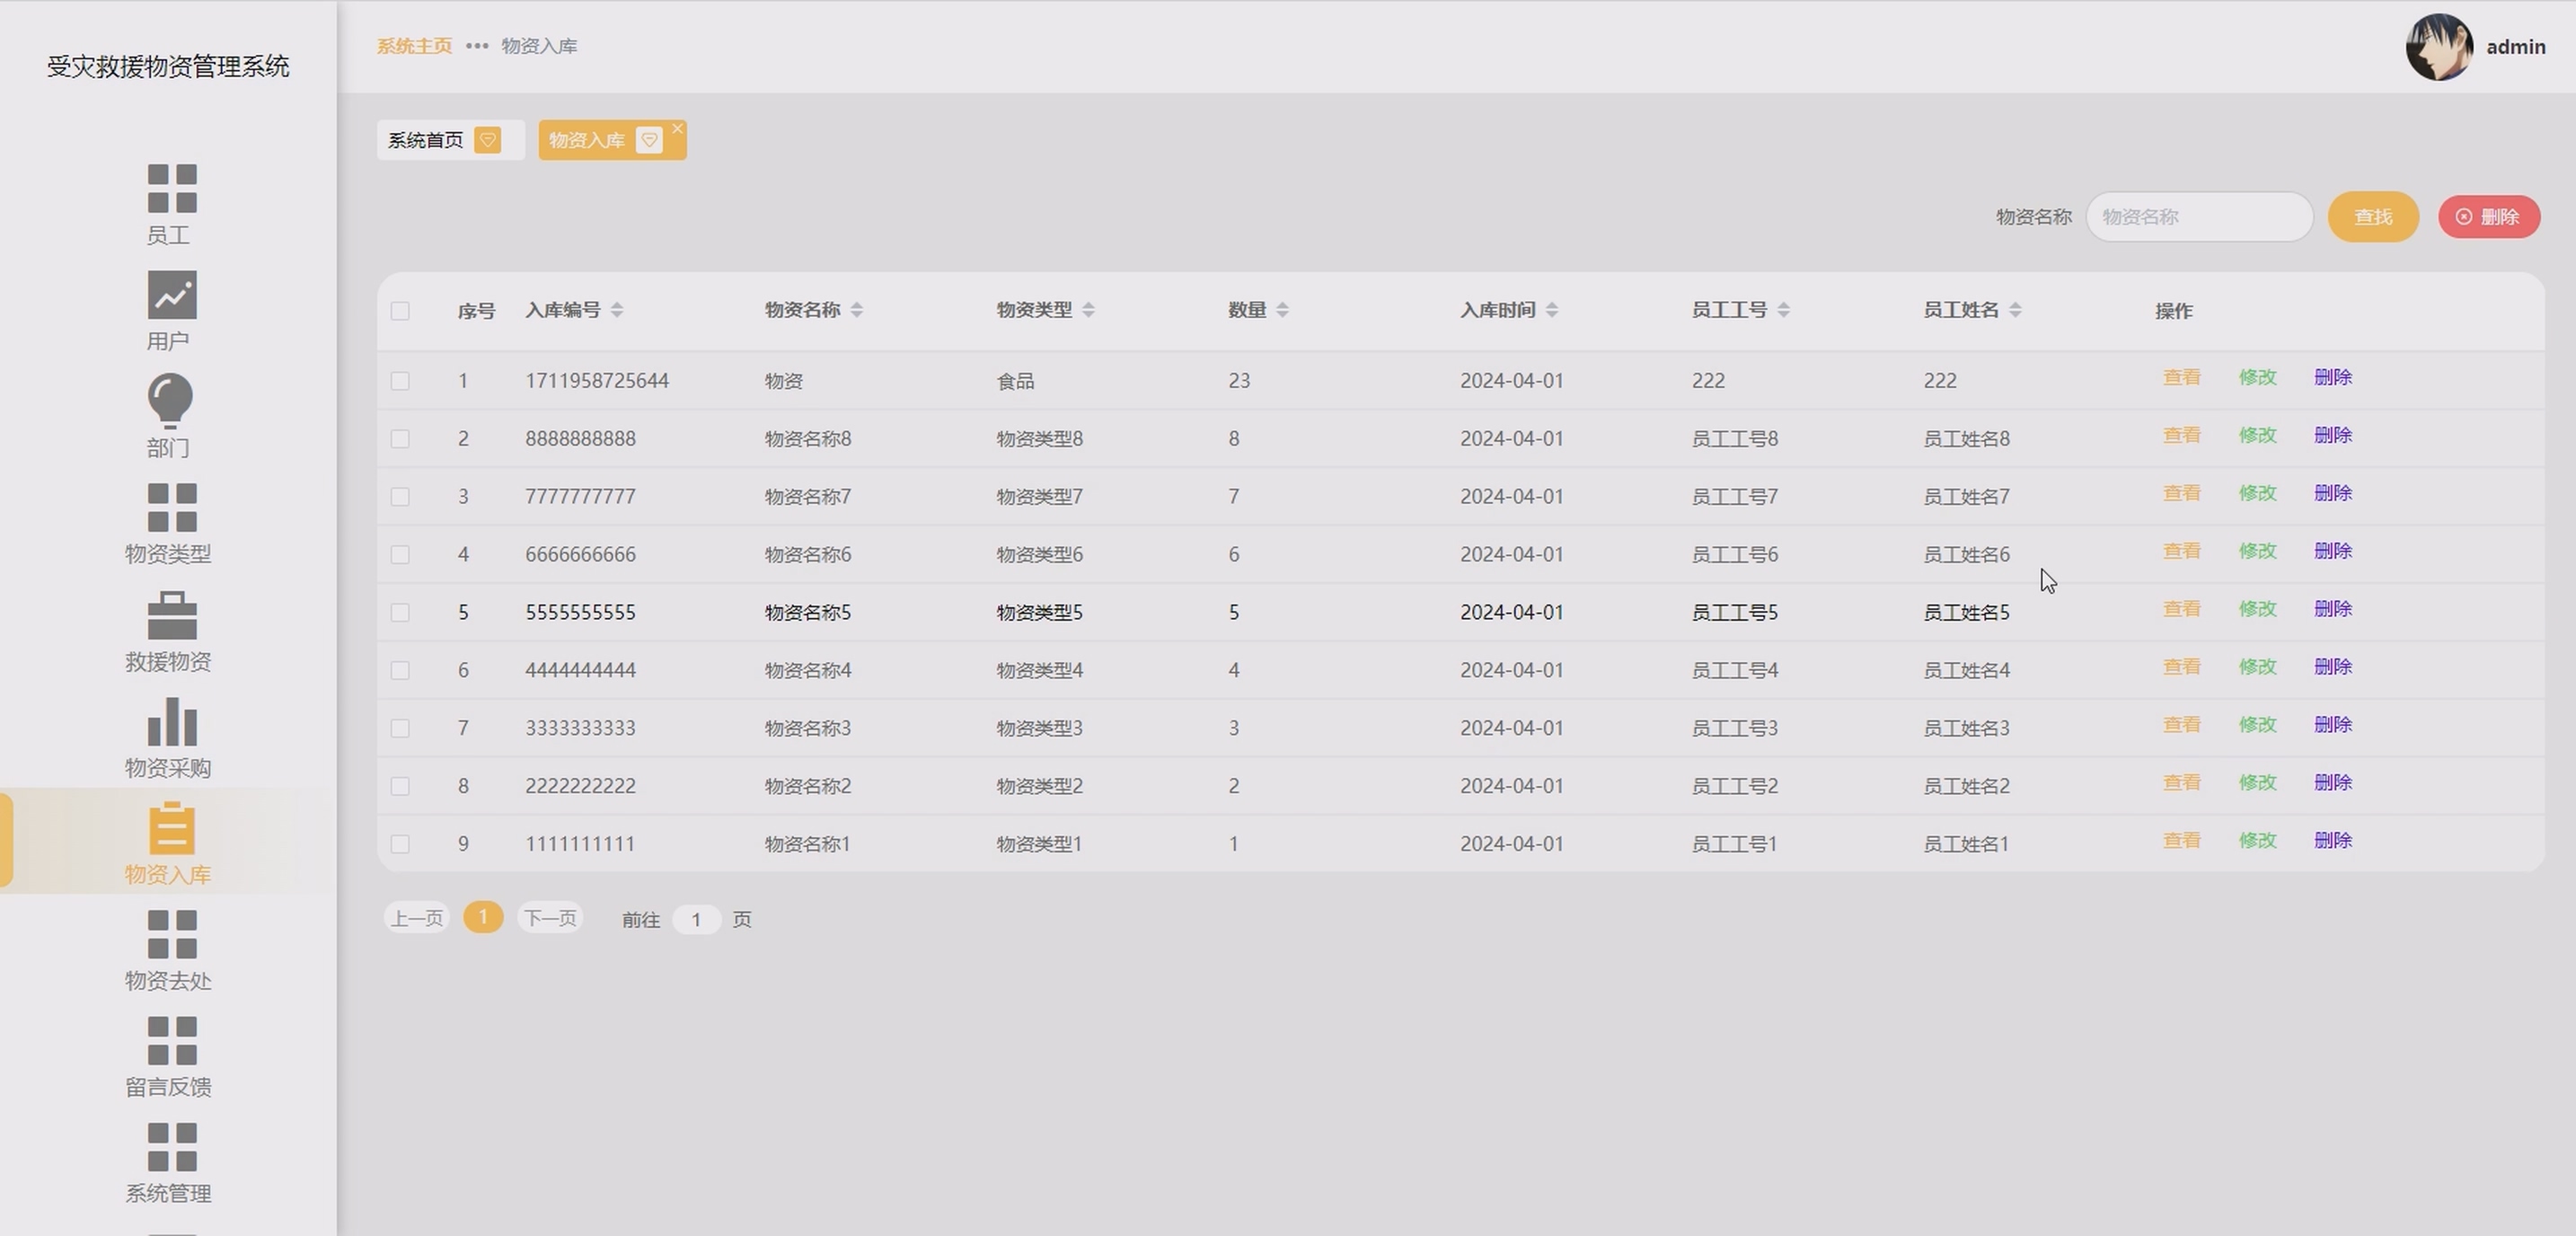Click the tag icon on 物资入库 tab
Screen dimensions: 2576x1236
(x=649, y=140)
